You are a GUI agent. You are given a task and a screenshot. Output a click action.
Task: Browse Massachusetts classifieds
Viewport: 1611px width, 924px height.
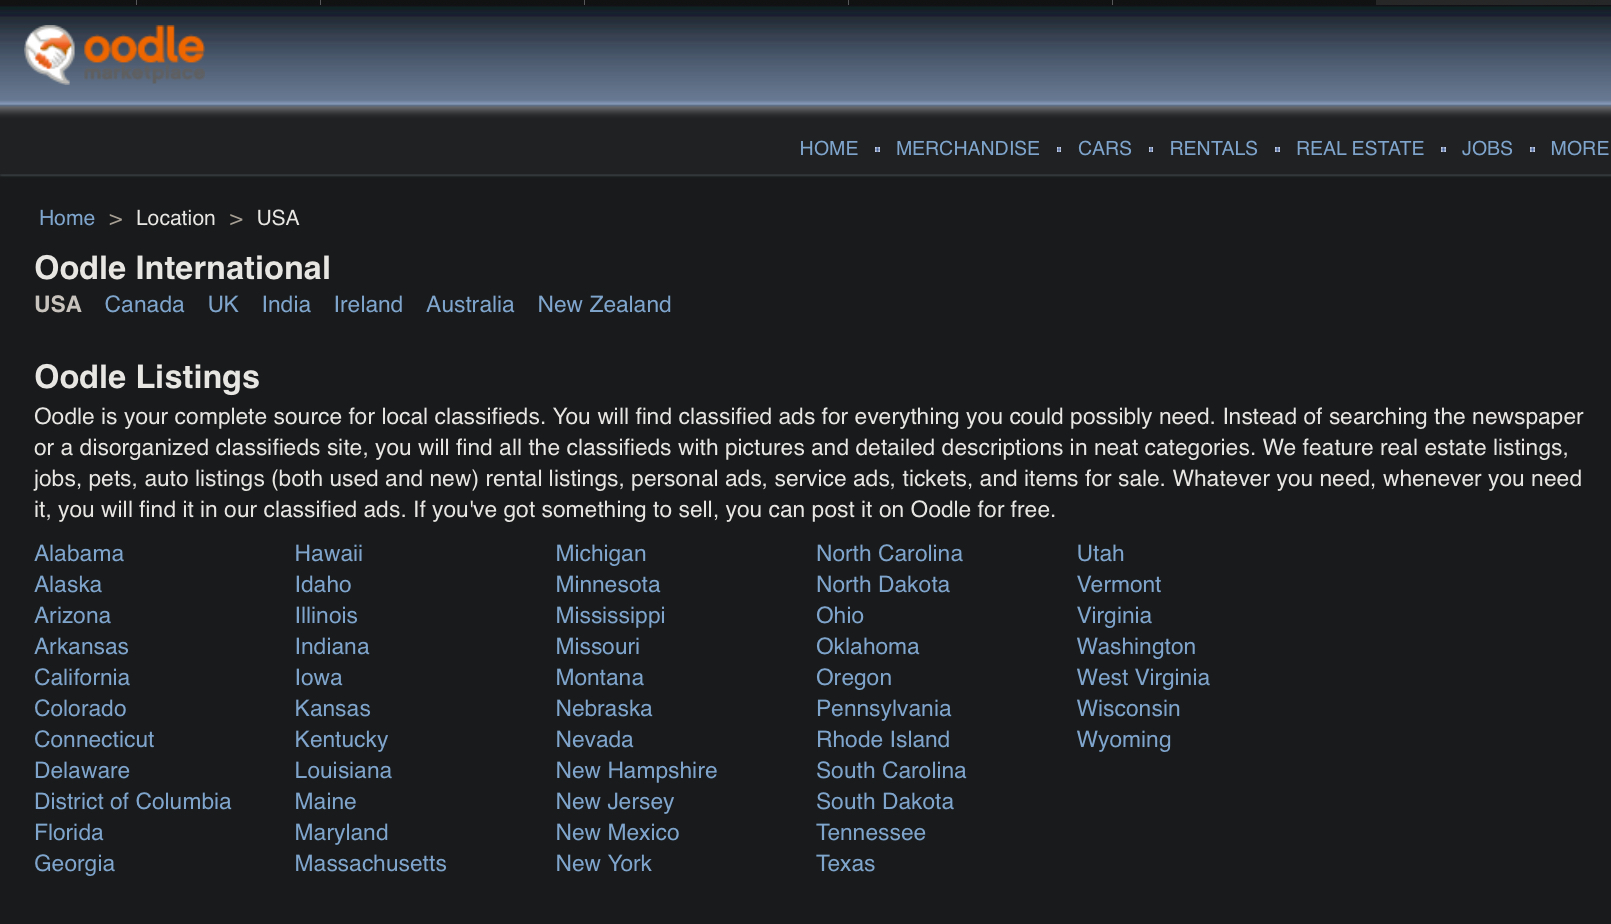click(371, 864)
